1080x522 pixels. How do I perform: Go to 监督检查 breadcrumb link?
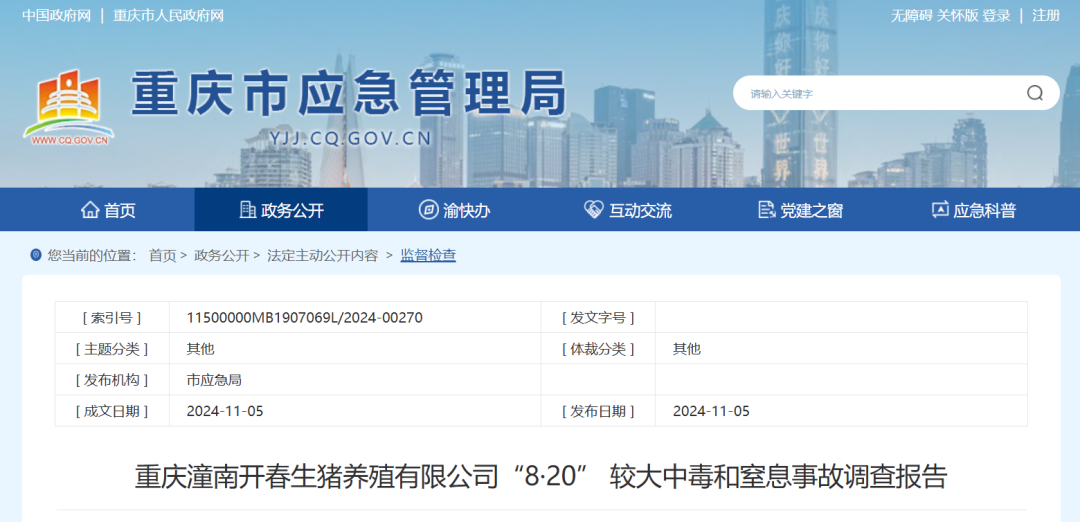[428, 256]
